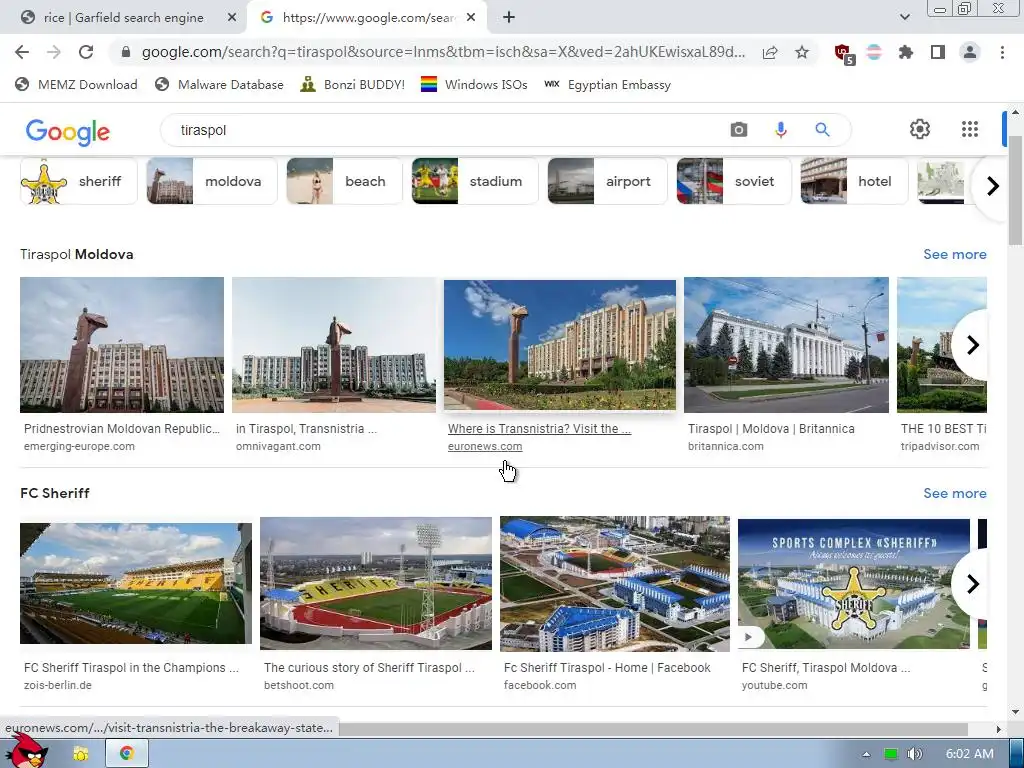Screen dimensions: 1024x768
Task: Open the Extensions puzzle piece menu
Action: (906, 52)
